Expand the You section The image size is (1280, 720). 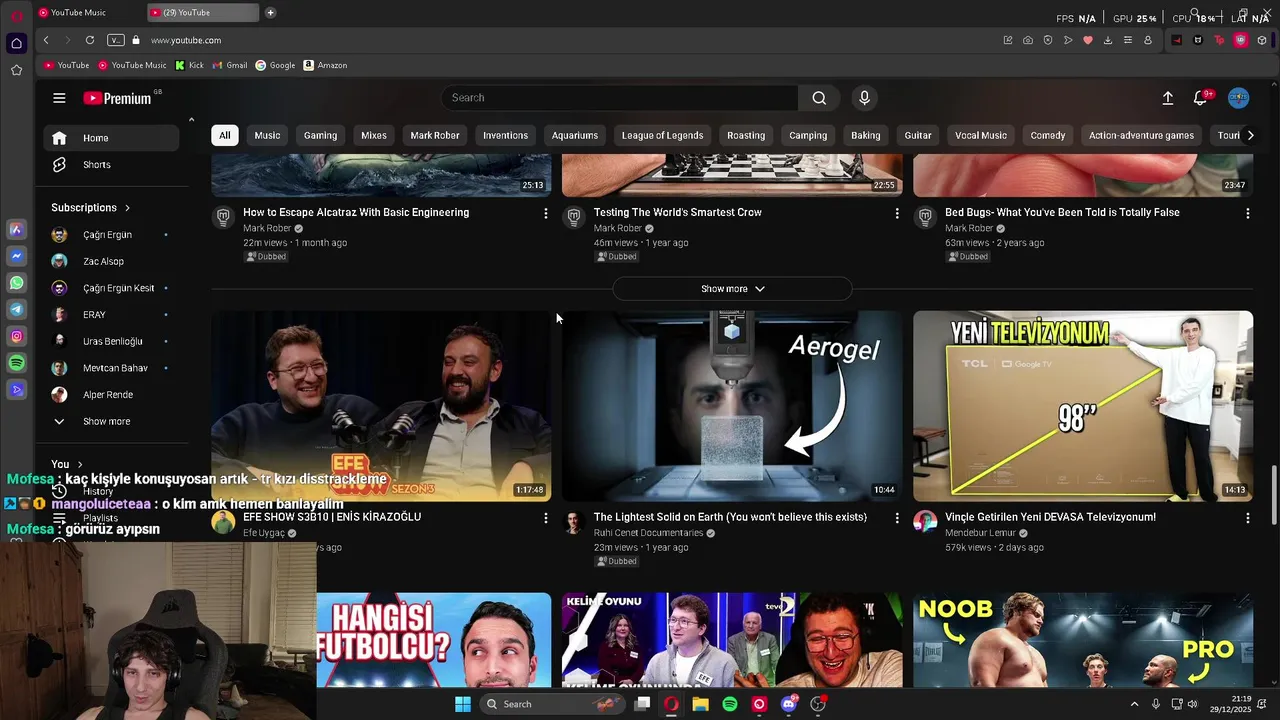67,464
